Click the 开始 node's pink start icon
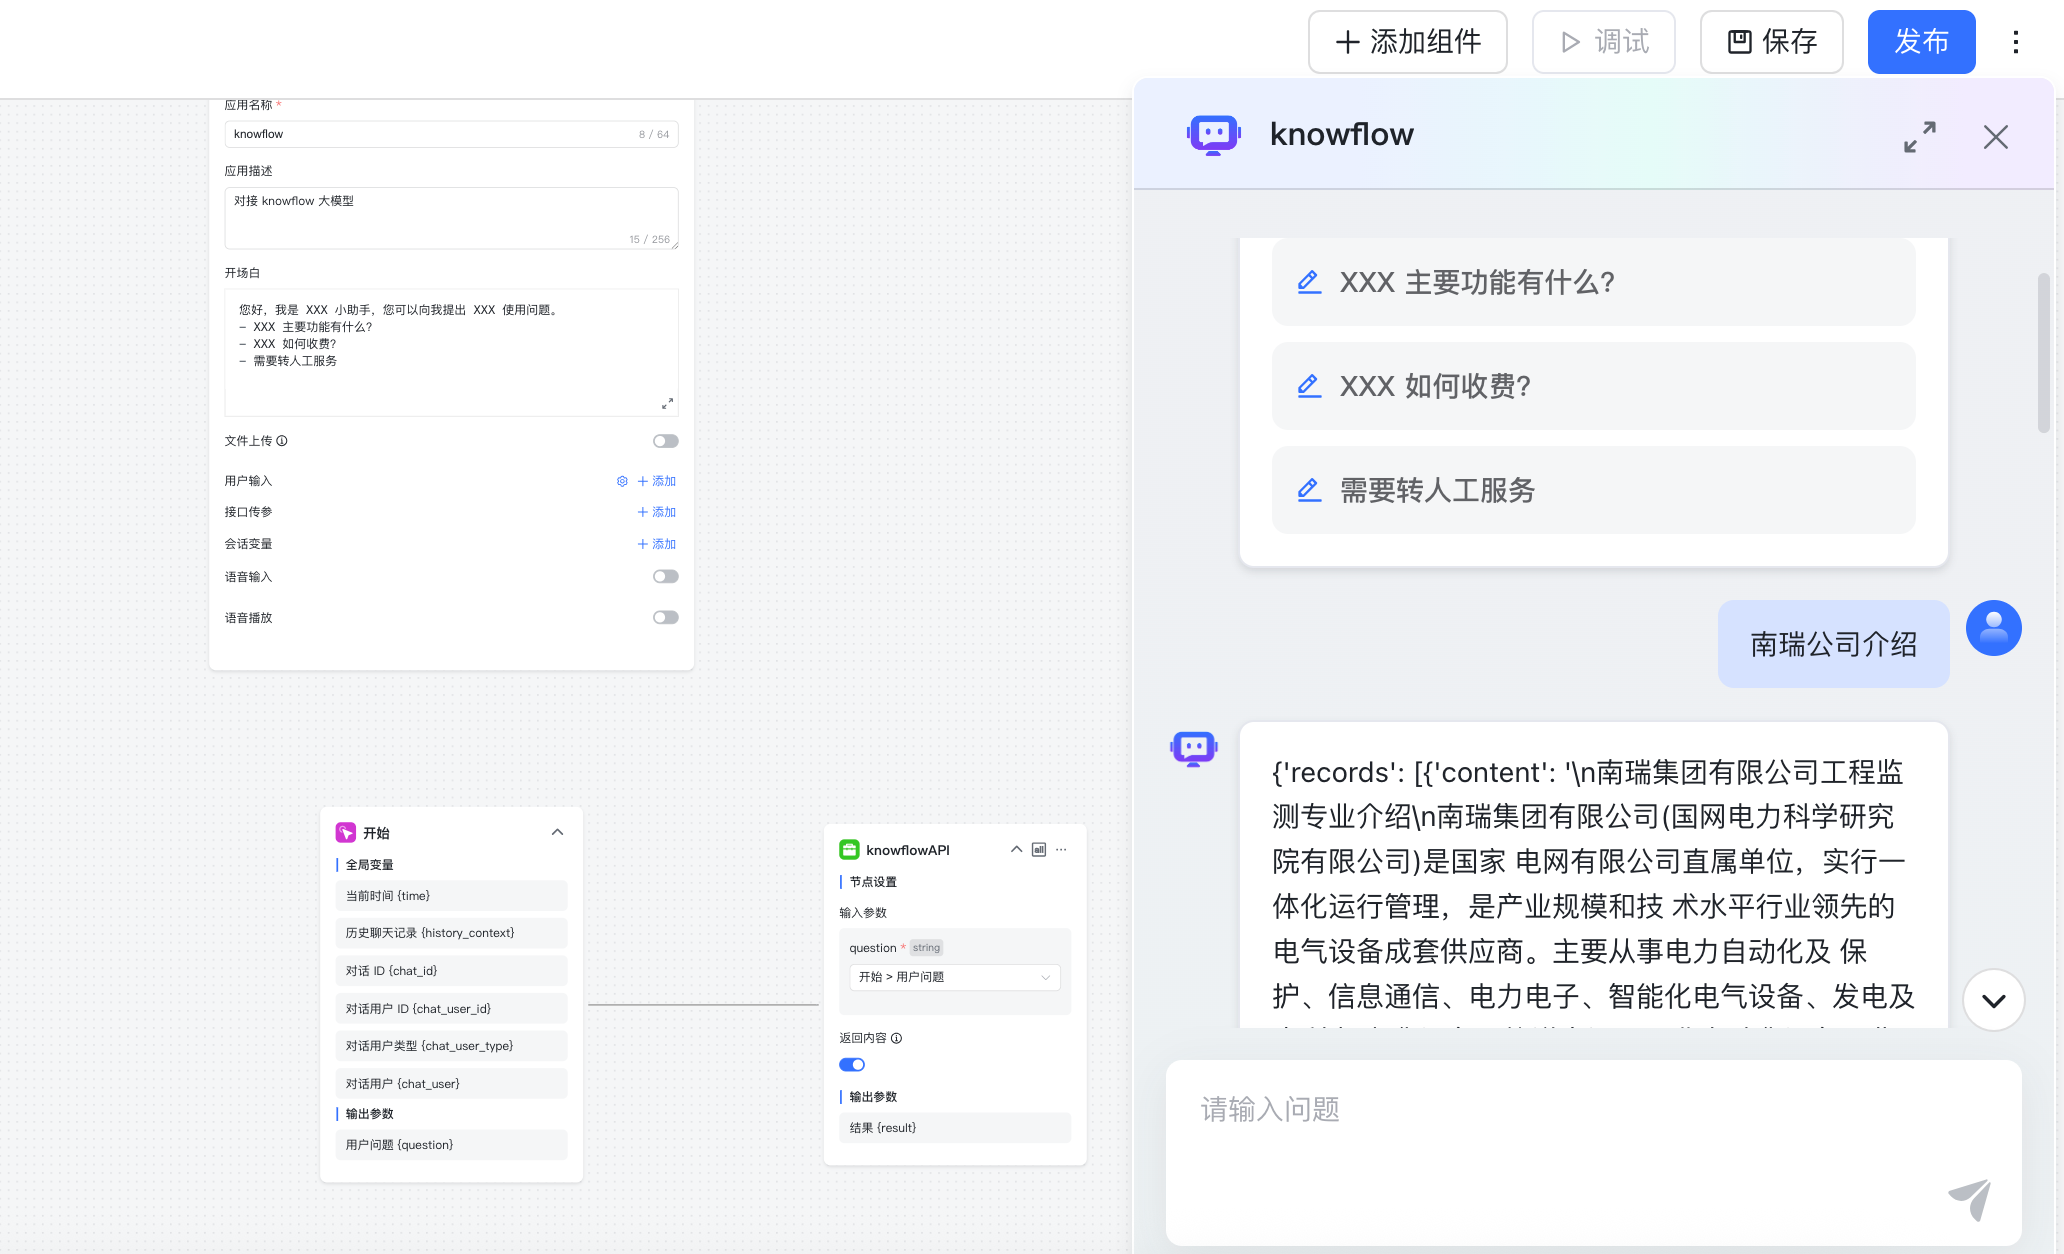 345,832
